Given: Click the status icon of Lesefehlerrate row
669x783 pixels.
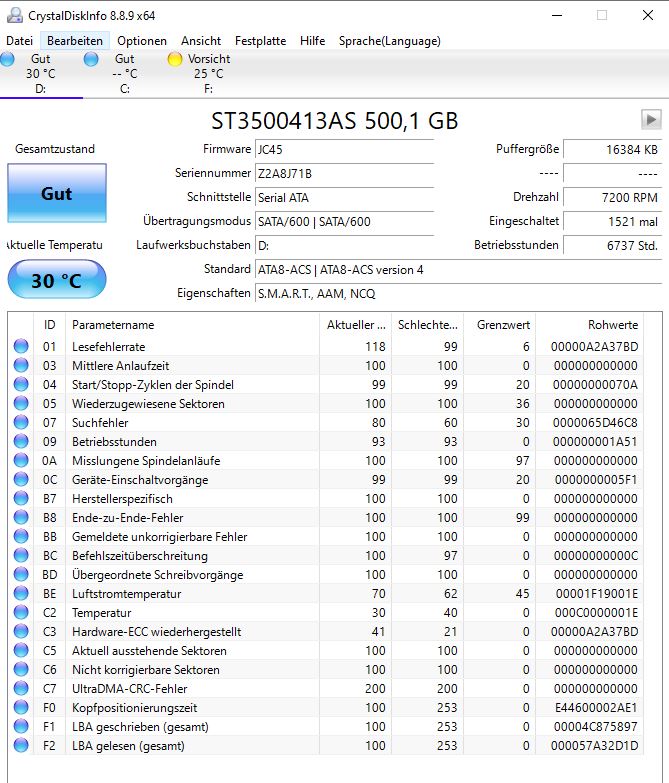Looking at the screenshot, I should tap(21, 346).
